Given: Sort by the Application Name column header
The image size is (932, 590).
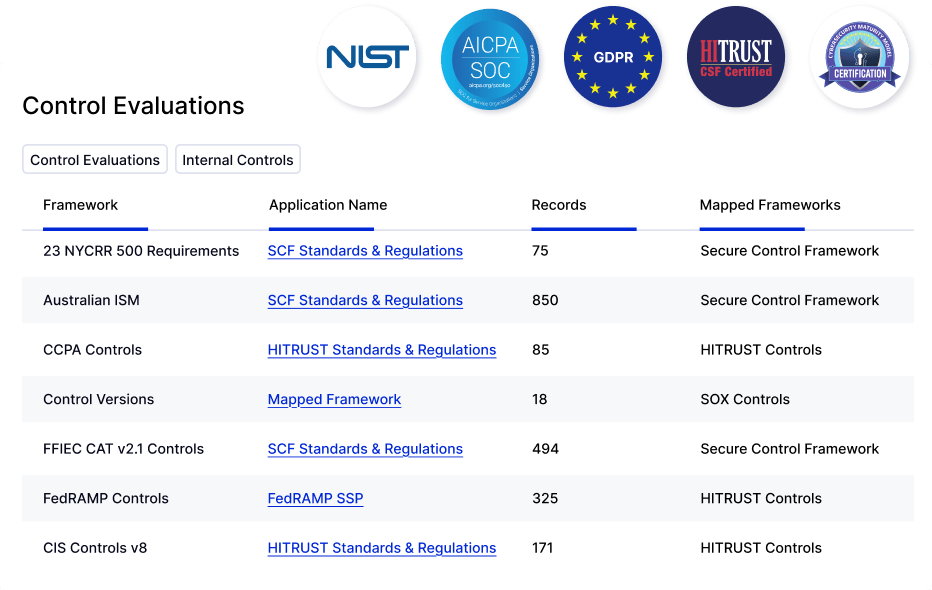Looking at the screenshot, I should click(x=328, y=205).
